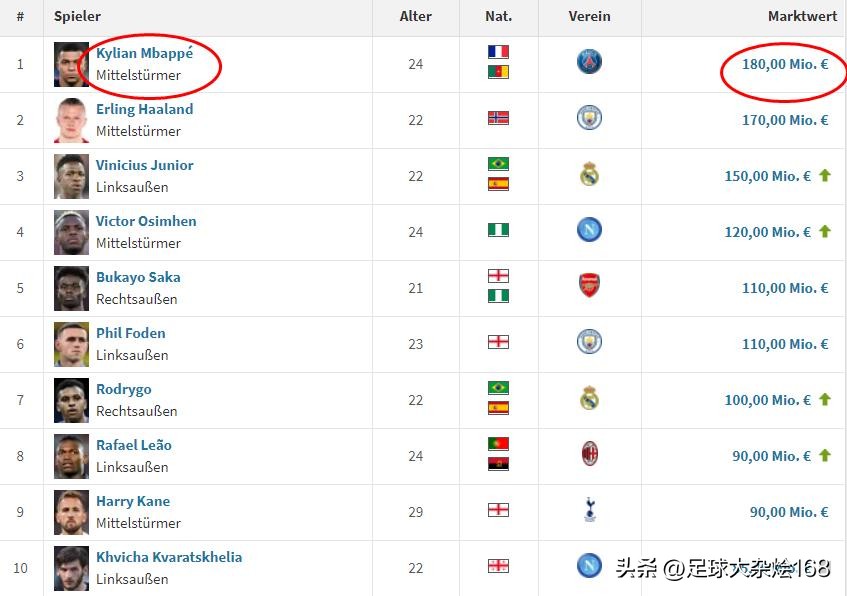
Task: Click Napoli crest in Victor Osimhen row
Action: pyautogui.click(x=589, y=231)
